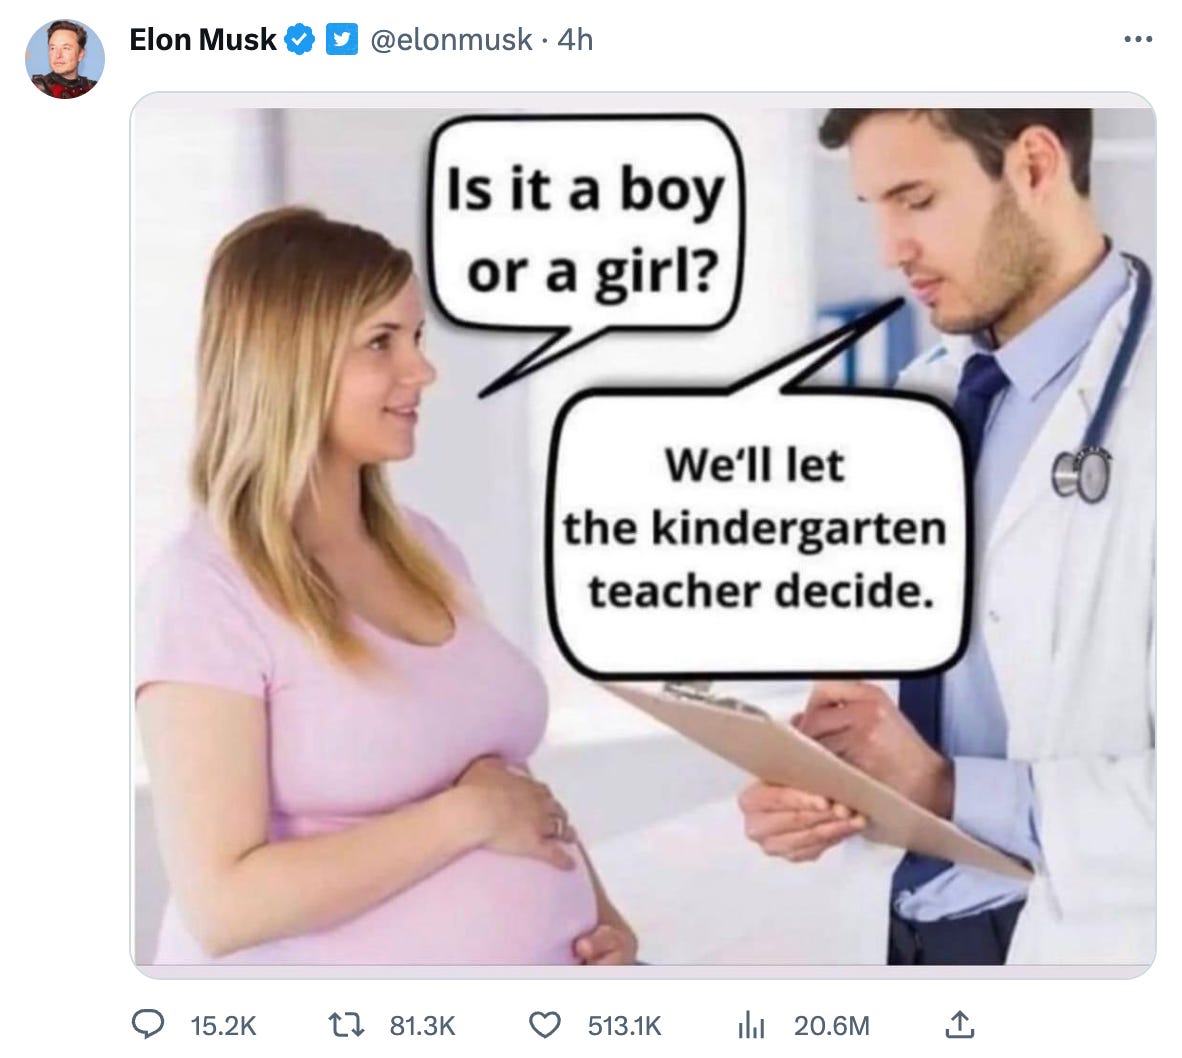
Task: Open the three-dot more options menu
Action: pyautogui.click(x=1138, y=39)
